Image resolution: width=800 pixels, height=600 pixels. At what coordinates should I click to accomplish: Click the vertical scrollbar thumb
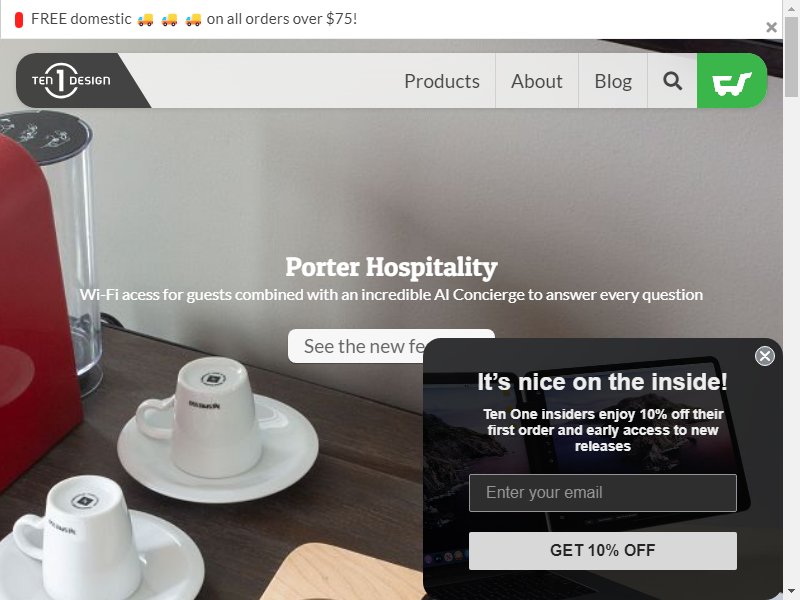coord(791,56)
